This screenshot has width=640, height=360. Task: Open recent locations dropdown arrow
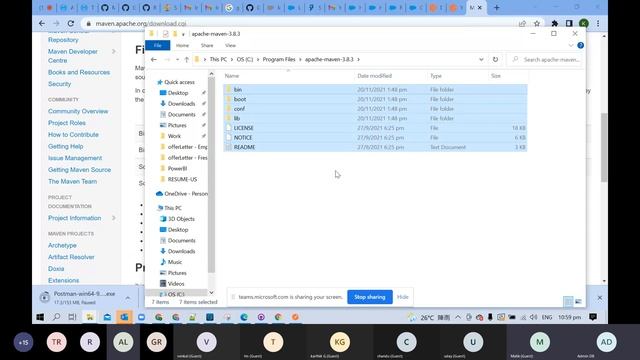pos(177,60)
